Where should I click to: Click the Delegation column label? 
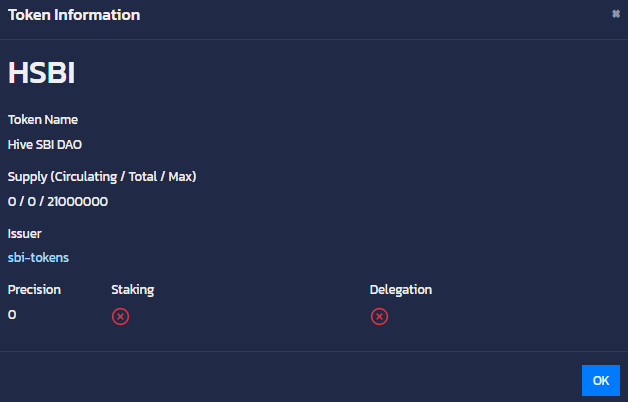[x=401, y=289]
